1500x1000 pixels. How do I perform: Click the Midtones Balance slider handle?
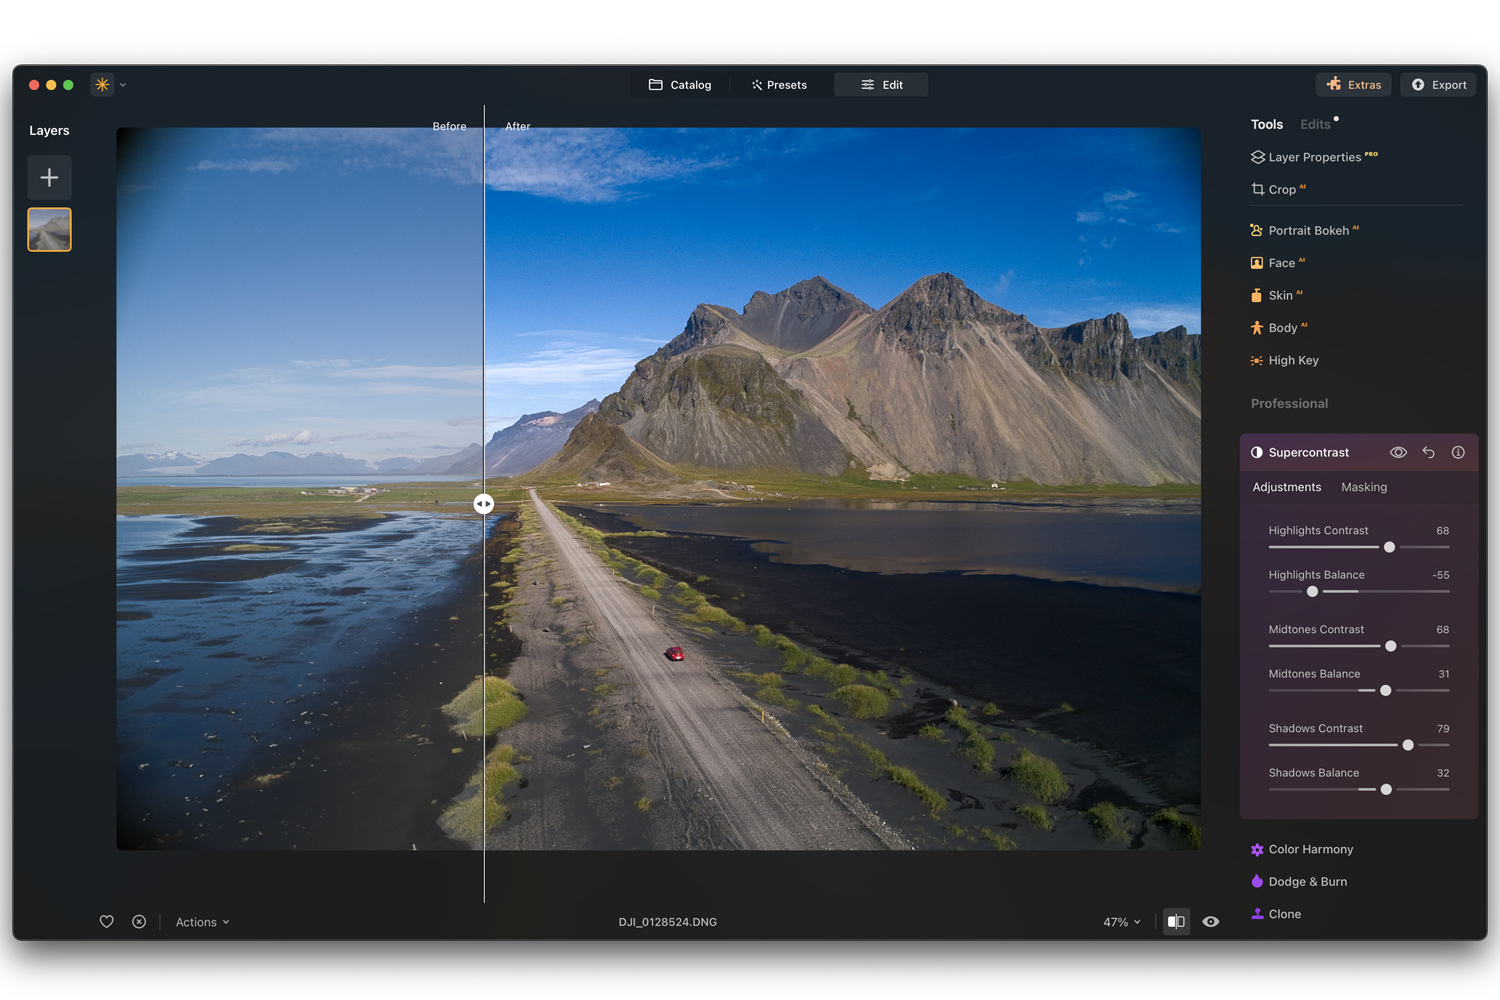click(x=1385, y=691)
